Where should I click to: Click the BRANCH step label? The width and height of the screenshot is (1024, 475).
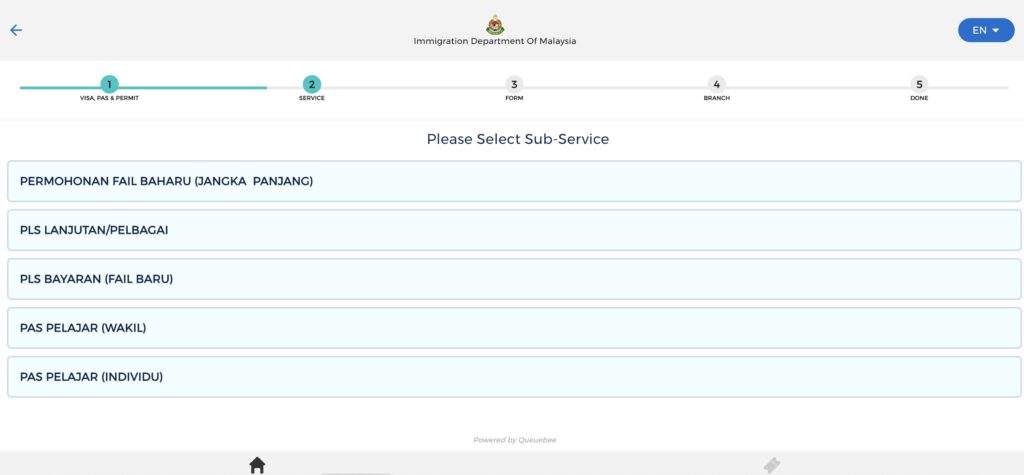[716, 98]
